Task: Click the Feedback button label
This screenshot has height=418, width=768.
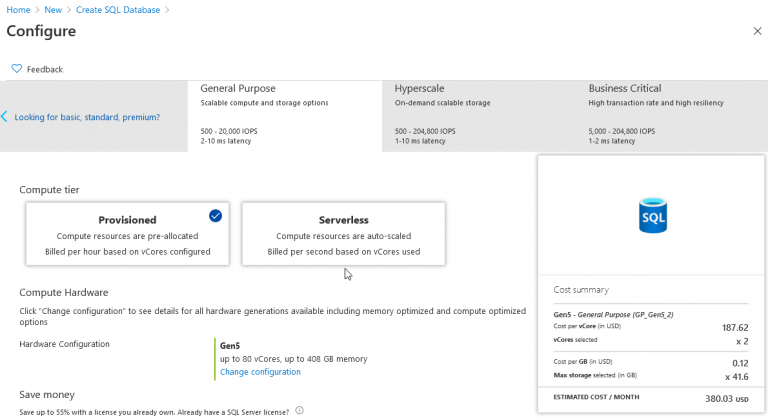Action: click(x=45, y=69)
